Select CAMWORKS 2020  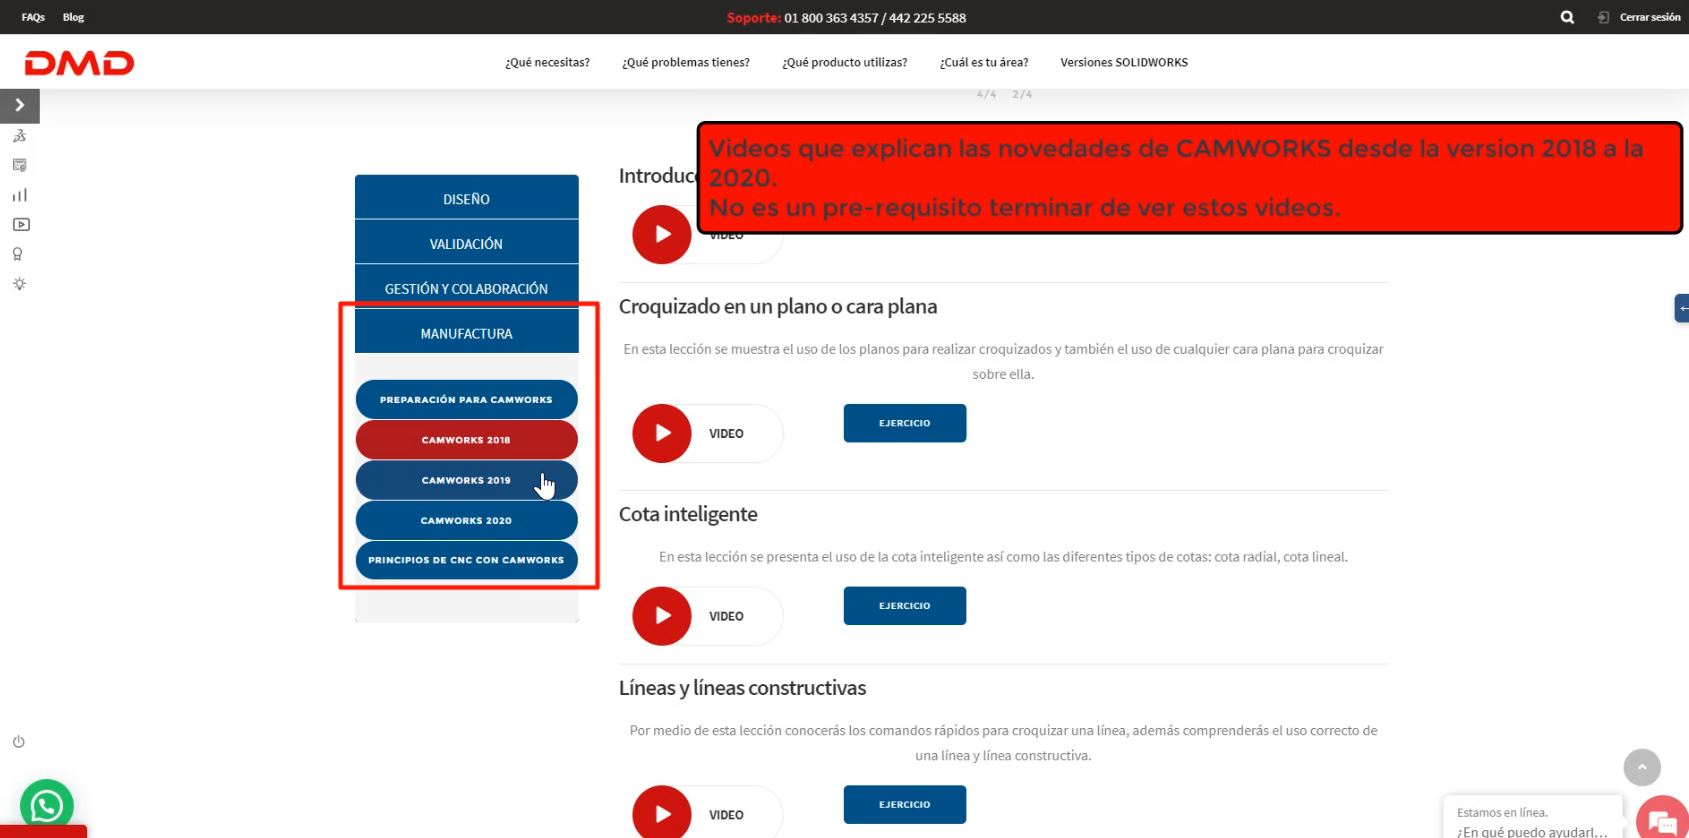(467, 520)
